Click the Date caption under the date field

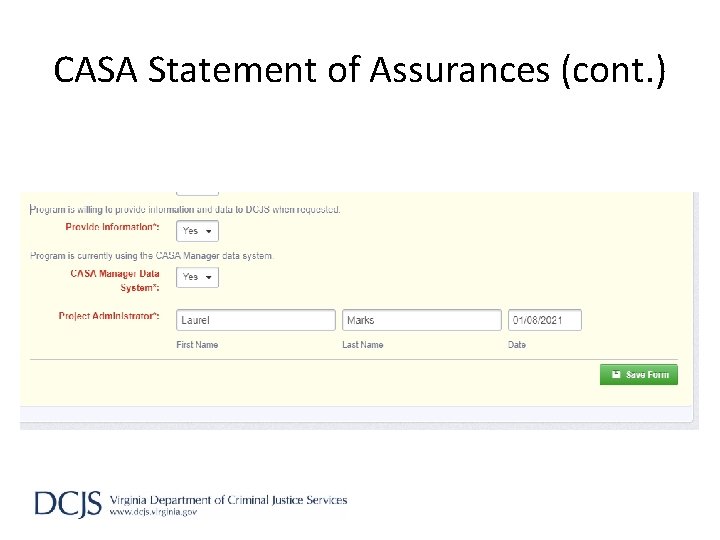517,345
